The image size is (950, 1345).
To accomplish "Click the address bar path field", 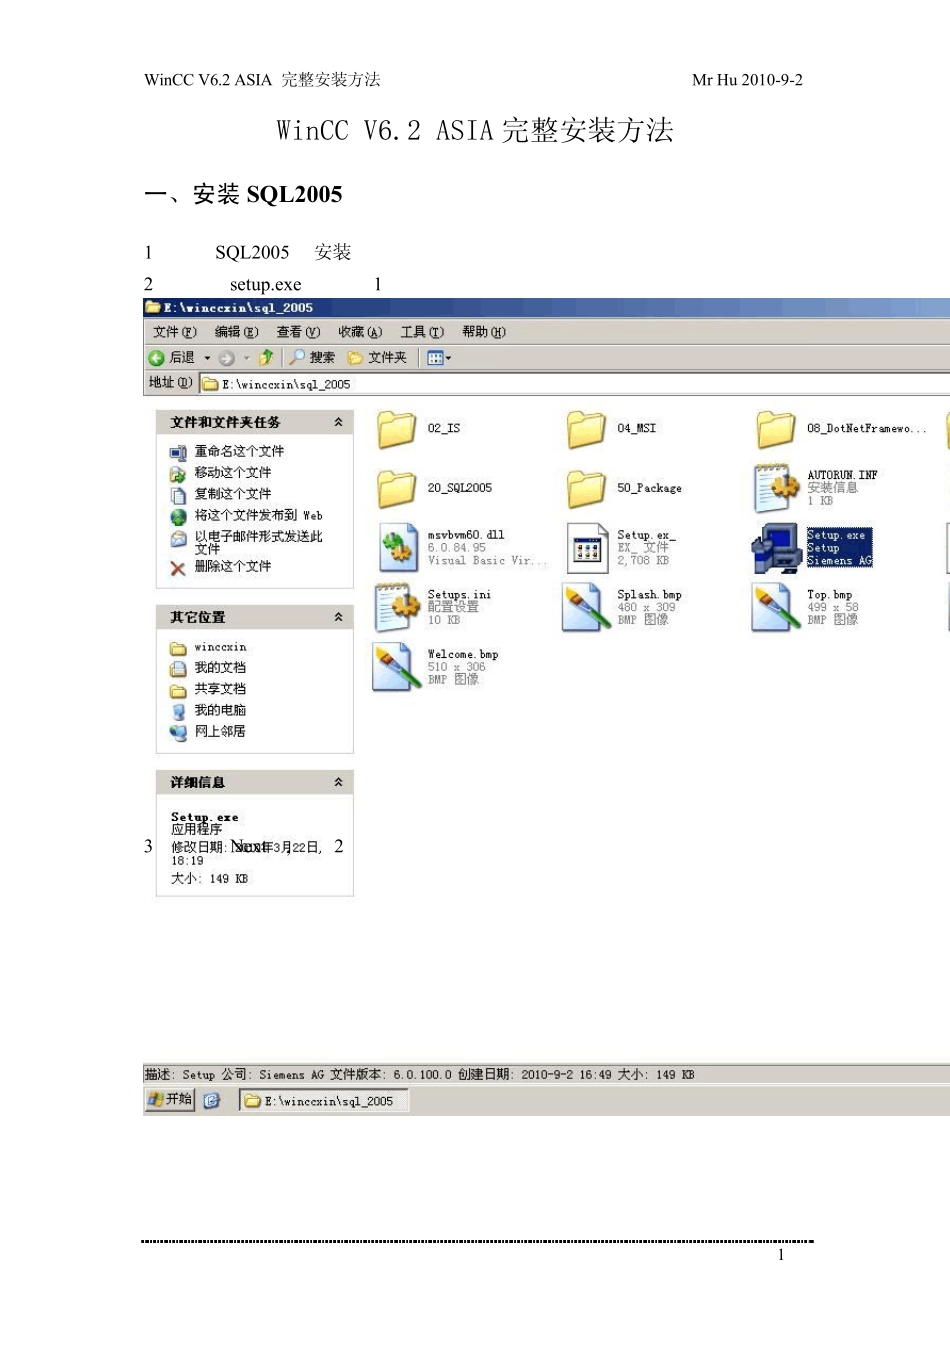I will [575, 384].
